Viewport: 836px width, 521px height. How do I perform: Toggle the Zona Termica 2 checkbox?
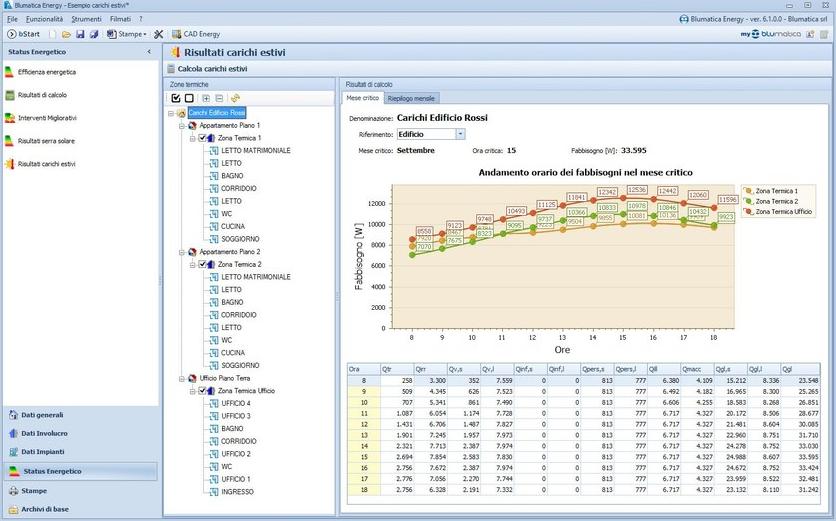203,264
